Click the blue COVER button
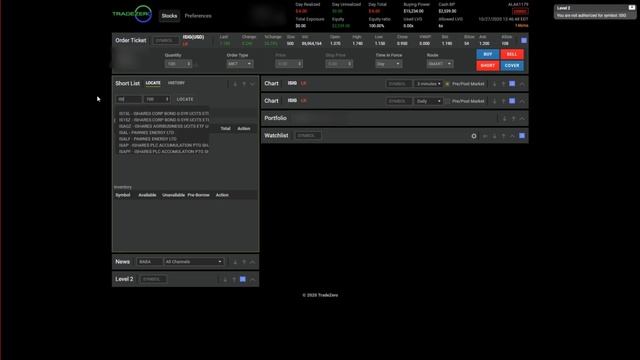The width and height of the screenshot is (640, 360). tap(512, 66)
